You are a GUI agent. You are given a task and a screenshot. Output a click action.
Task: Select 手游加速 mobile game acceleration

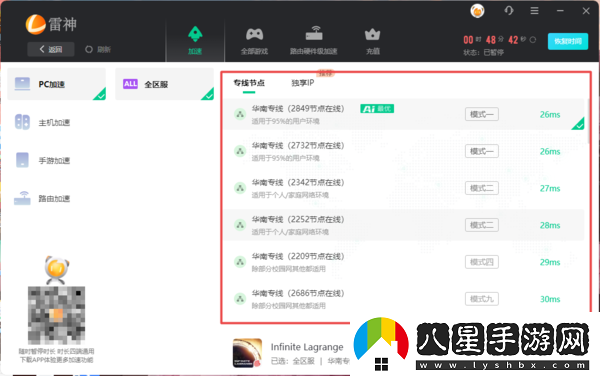point(42,160)
